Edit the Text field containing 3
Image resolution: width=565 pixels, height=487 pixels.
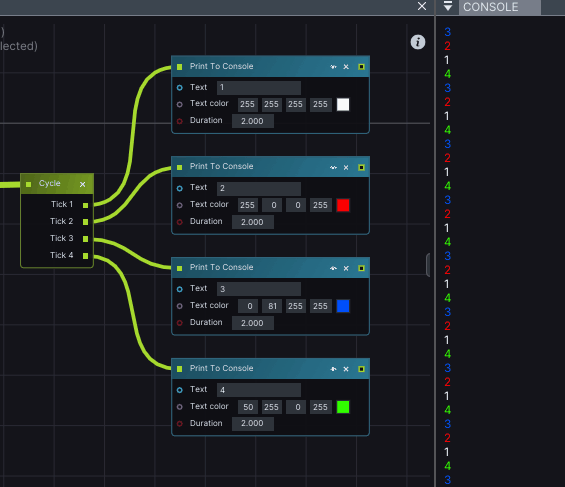[x=259, y=289]
